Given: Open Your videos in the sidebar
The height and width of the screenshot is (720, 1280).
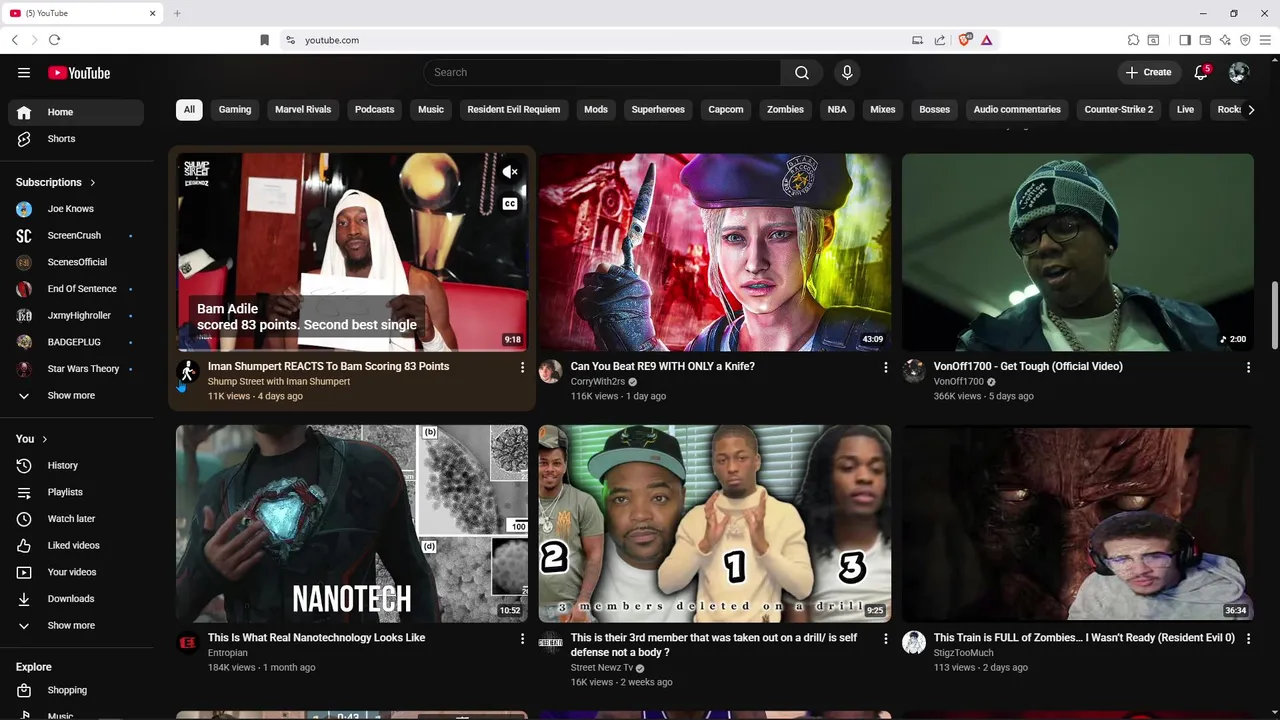Looking at the screenshot, I should coord(76,572).
